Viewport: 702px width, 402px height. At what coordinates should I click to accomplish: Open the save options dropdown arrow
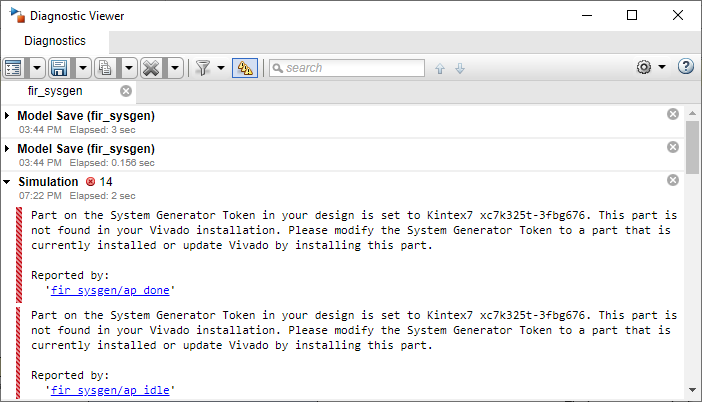tap(83, 68)
